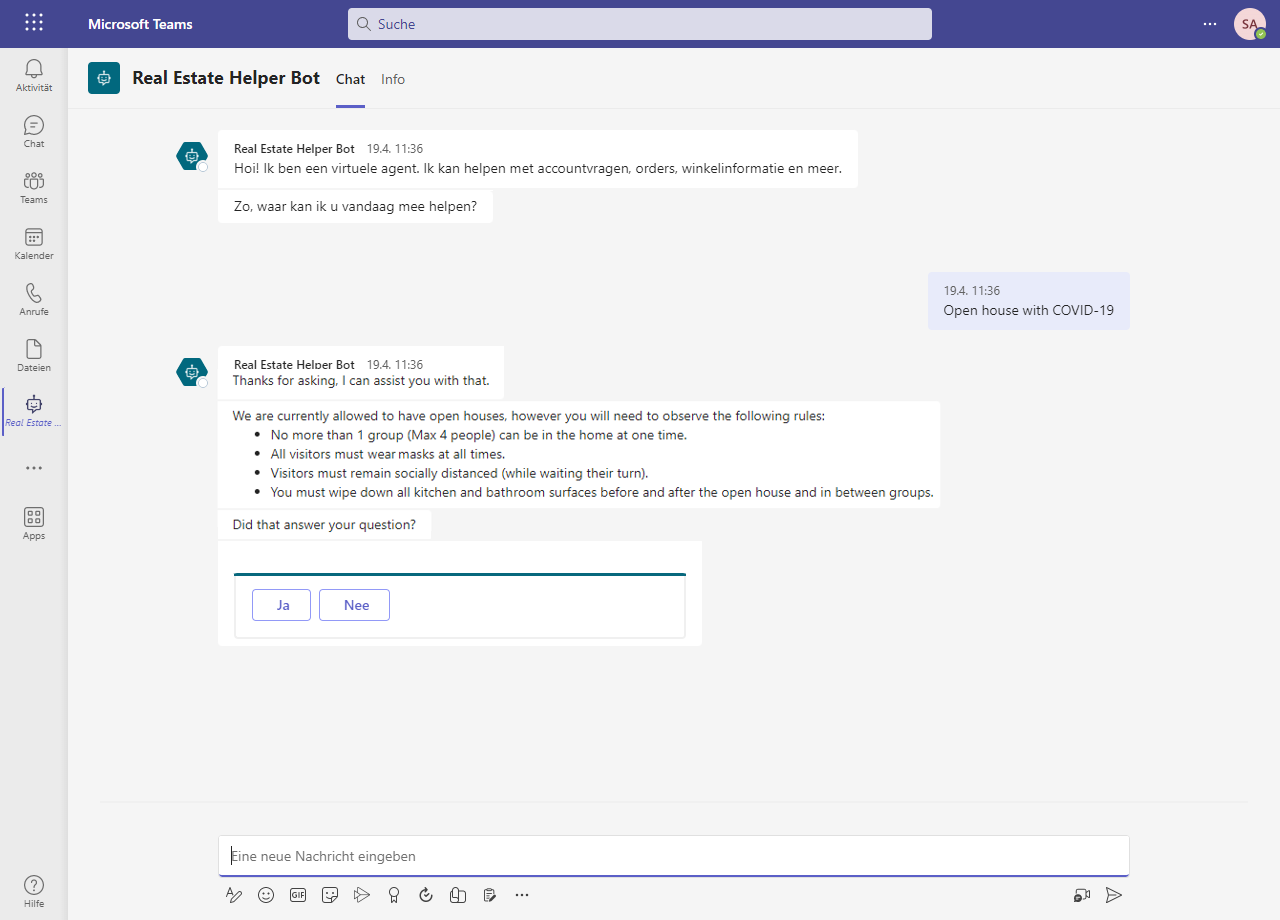Image resolution: width=1280 pixels, height=920 pixels.
Task: Click 'Zo, waar kan ik u vandaag mee helpen?'
Action: point(355,207)
